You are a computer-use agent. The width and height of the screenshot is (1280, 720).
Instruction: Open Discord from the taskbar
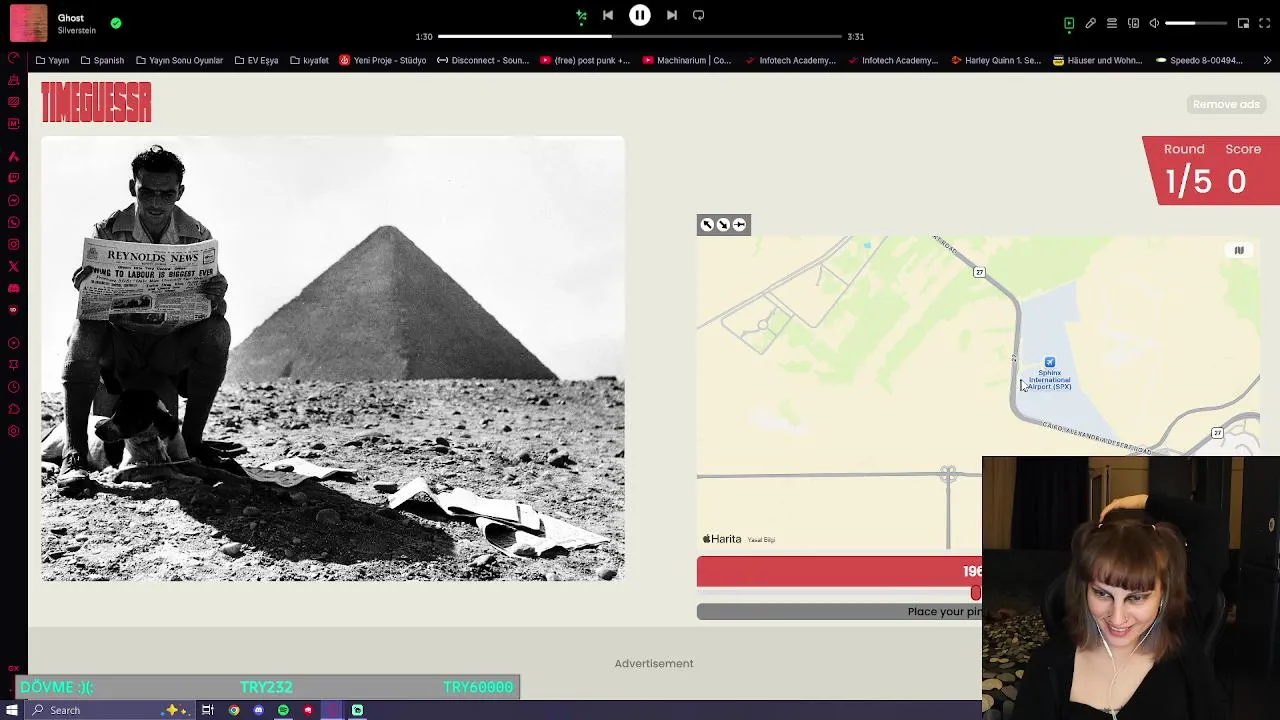point(259,710)
